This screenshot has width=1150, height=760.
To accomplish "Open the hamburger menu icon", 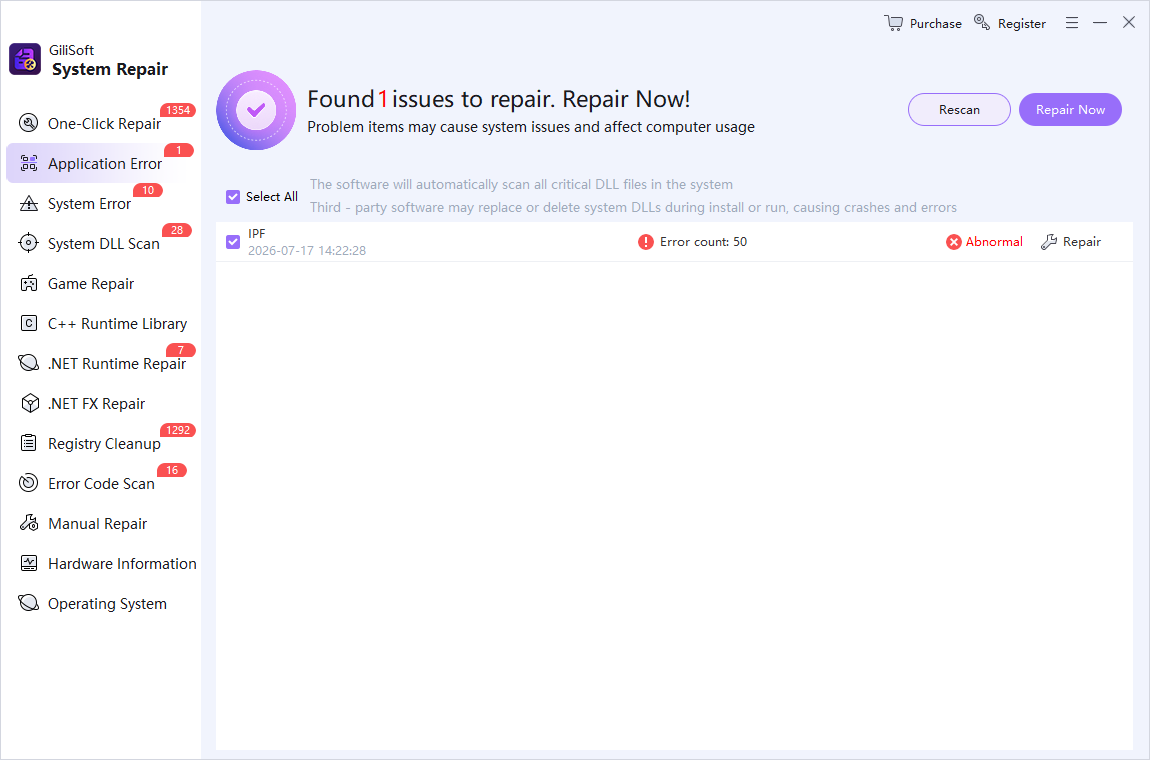I will pyautogui.click(x=1072, y=23).
